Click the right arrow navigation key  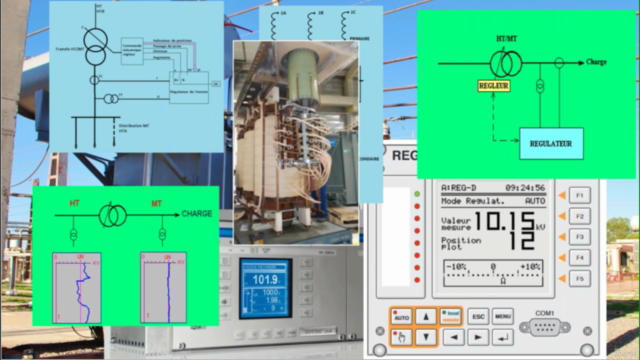tap(478, 338)
